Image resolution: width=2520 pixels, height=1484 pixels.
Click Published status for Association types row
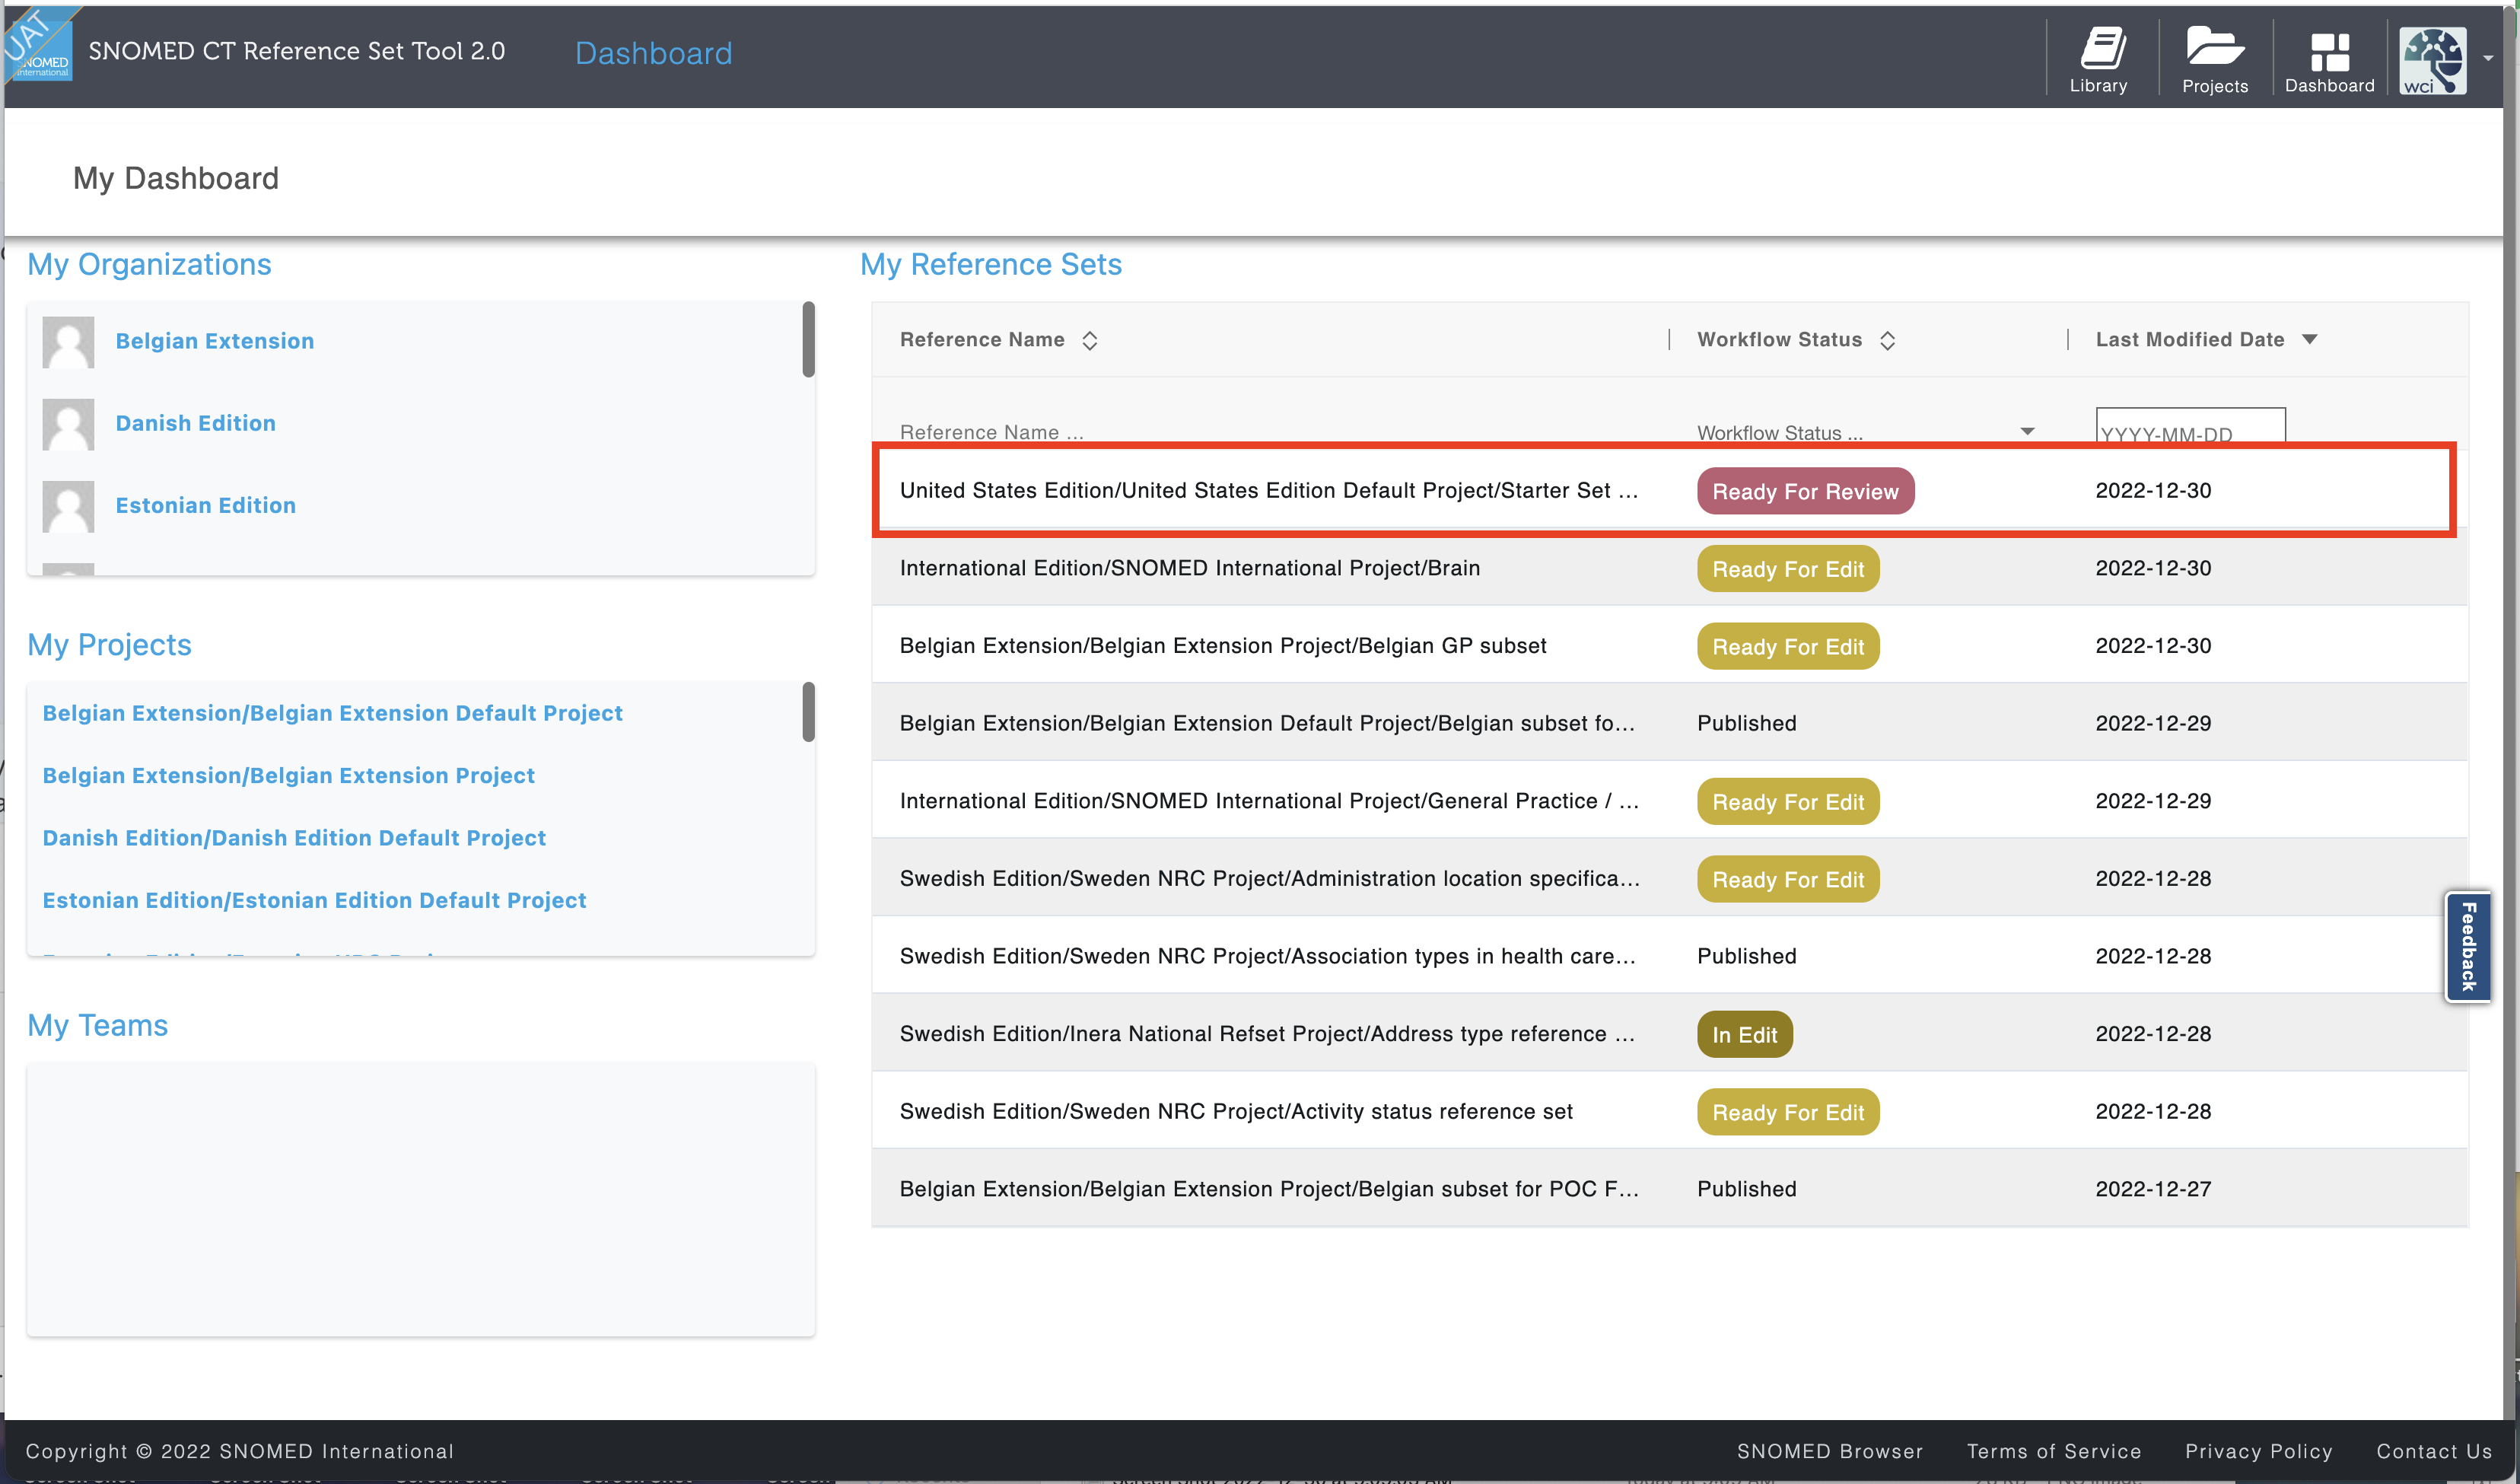click(x=1746, y=956)
